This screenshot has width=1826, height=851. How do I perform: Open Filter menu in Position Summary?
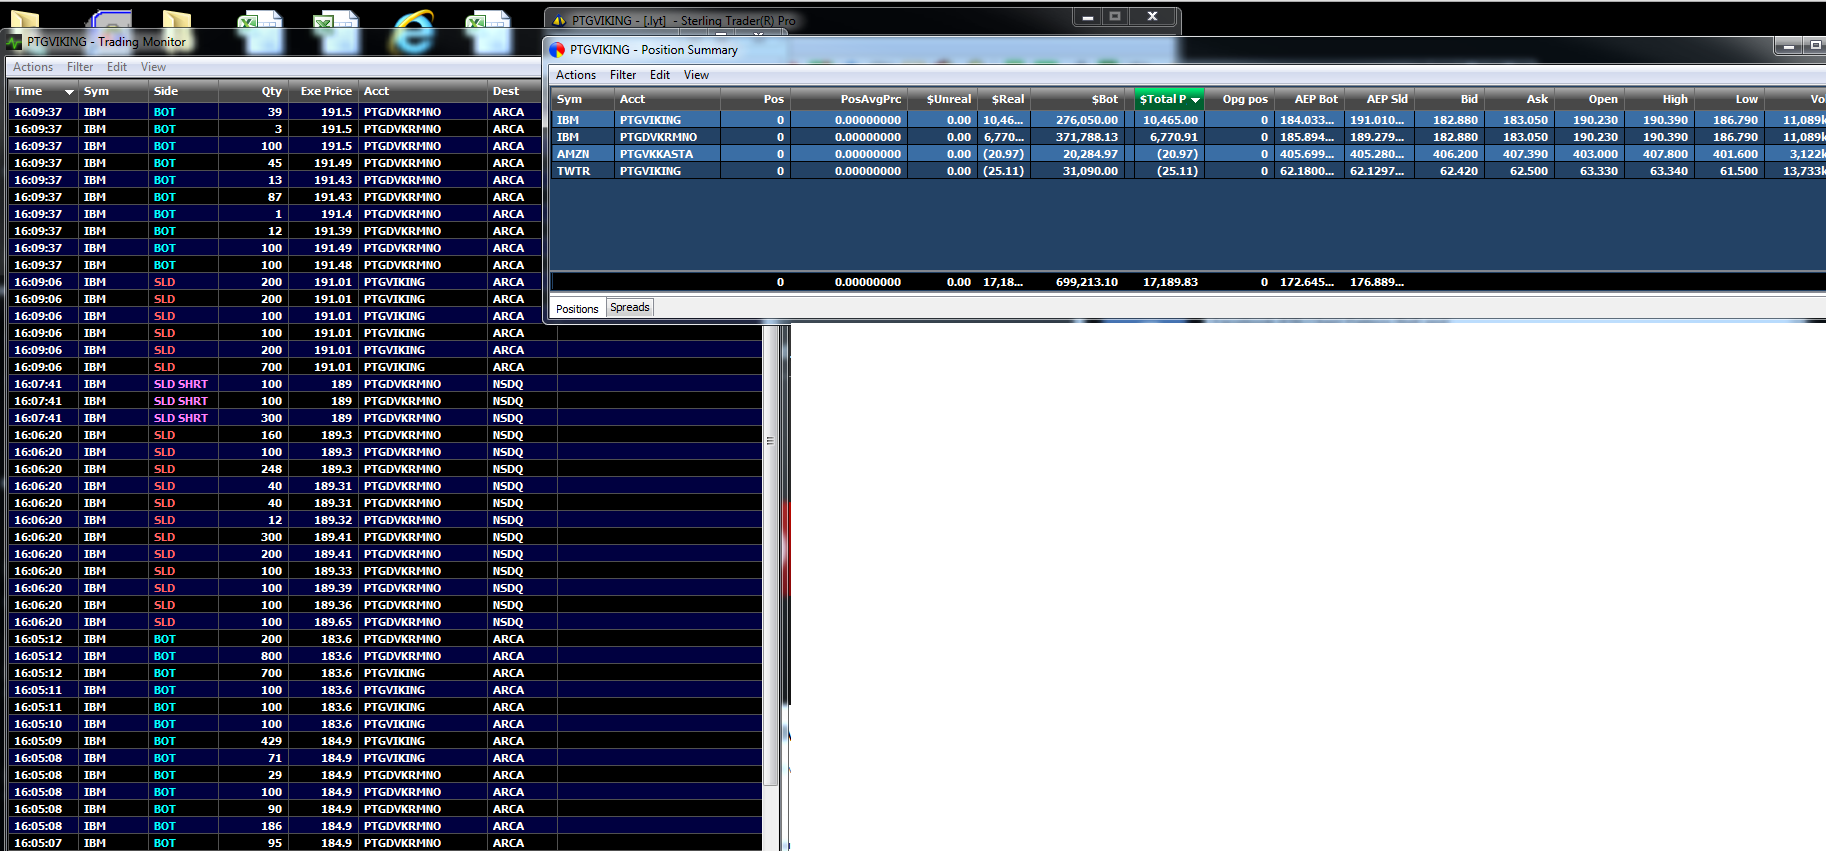point(623,75)
